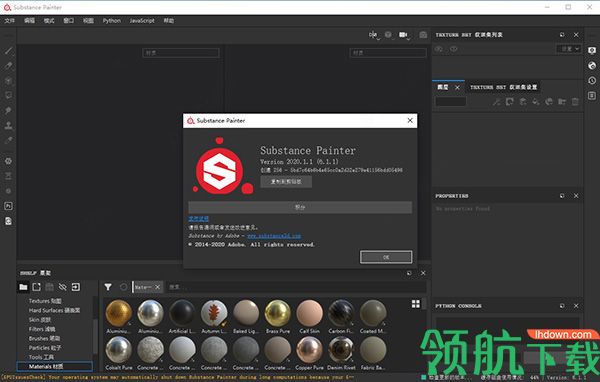
Task: Toggle shelf hidden-items eye icon
Action: [x=63, y=287]
